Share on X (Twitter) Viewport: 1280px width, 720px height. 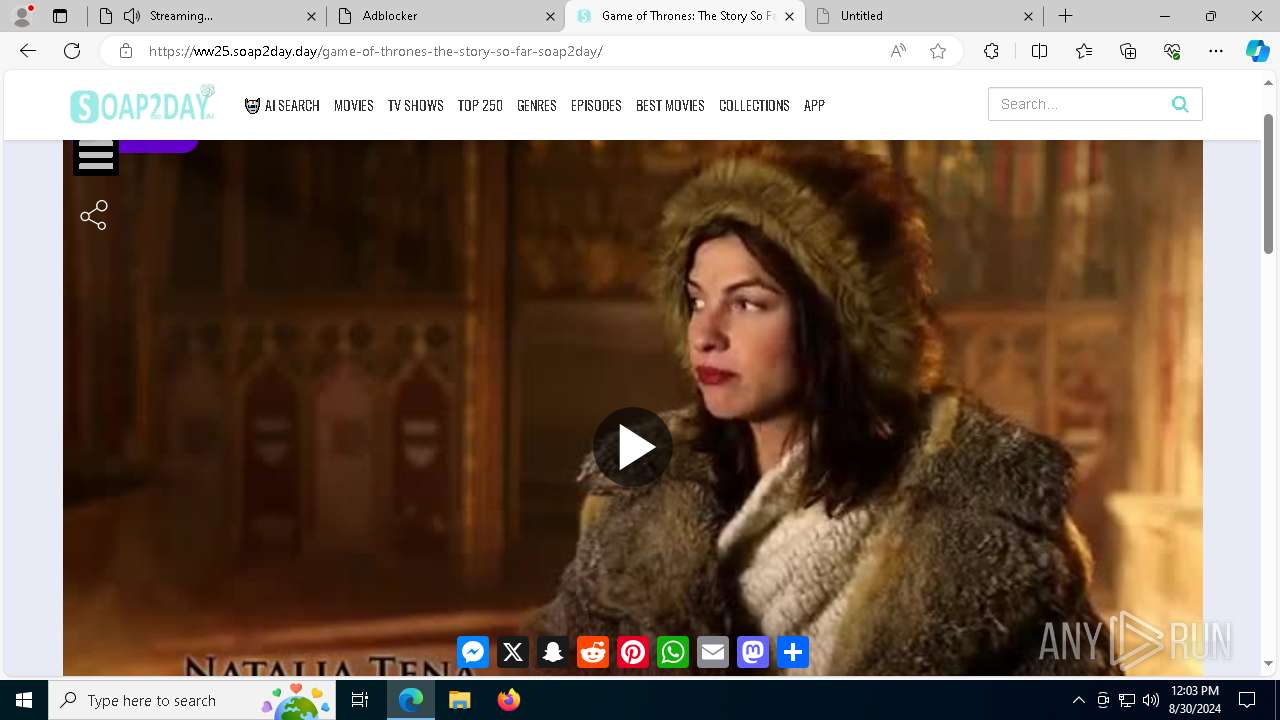513,652
